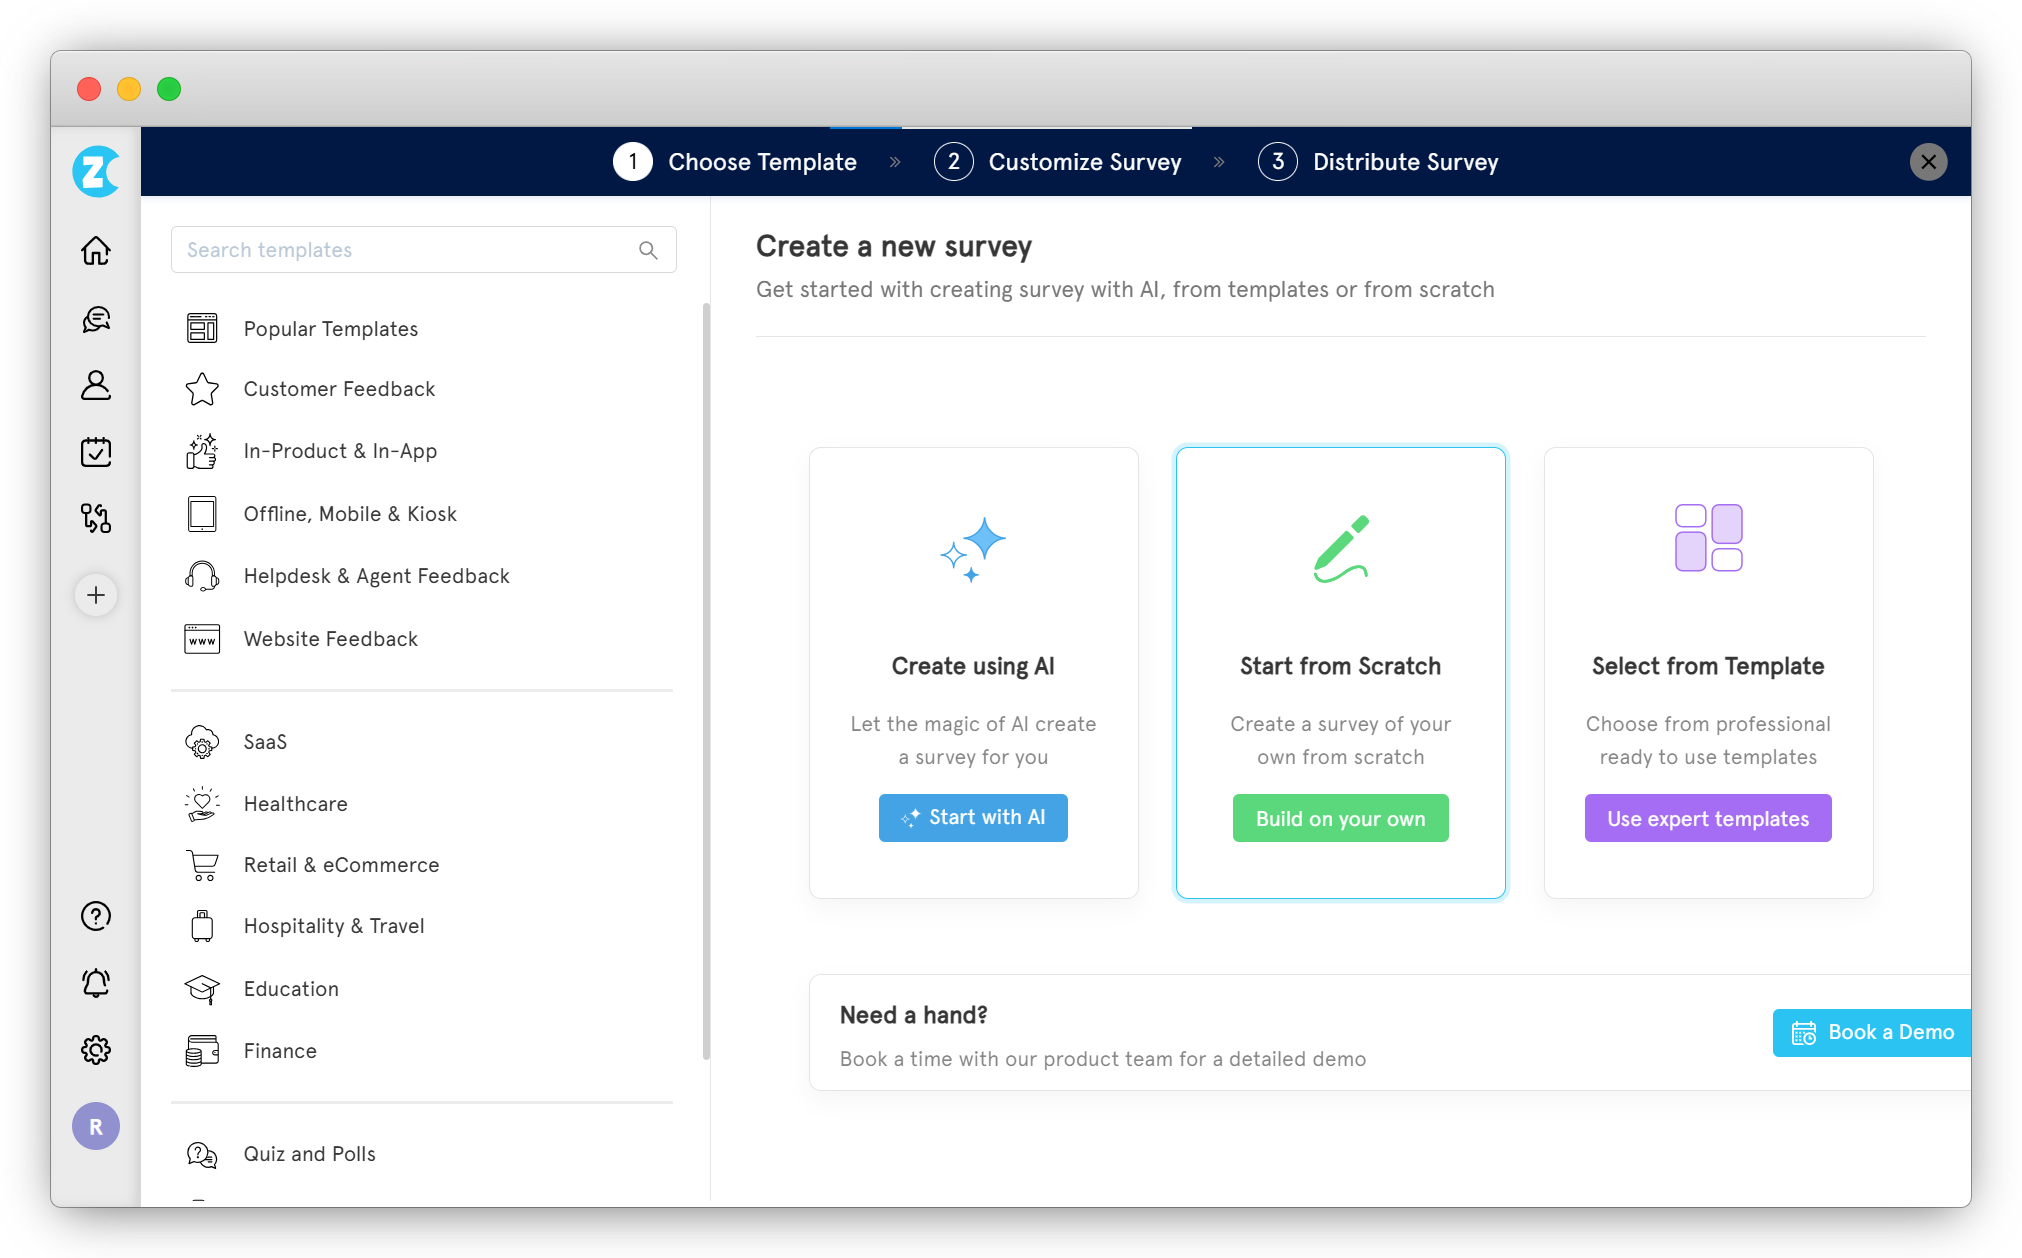Close the survey creation wizard
The width and height of the screenshot is (2022, 1258).
click(1929, 162)
